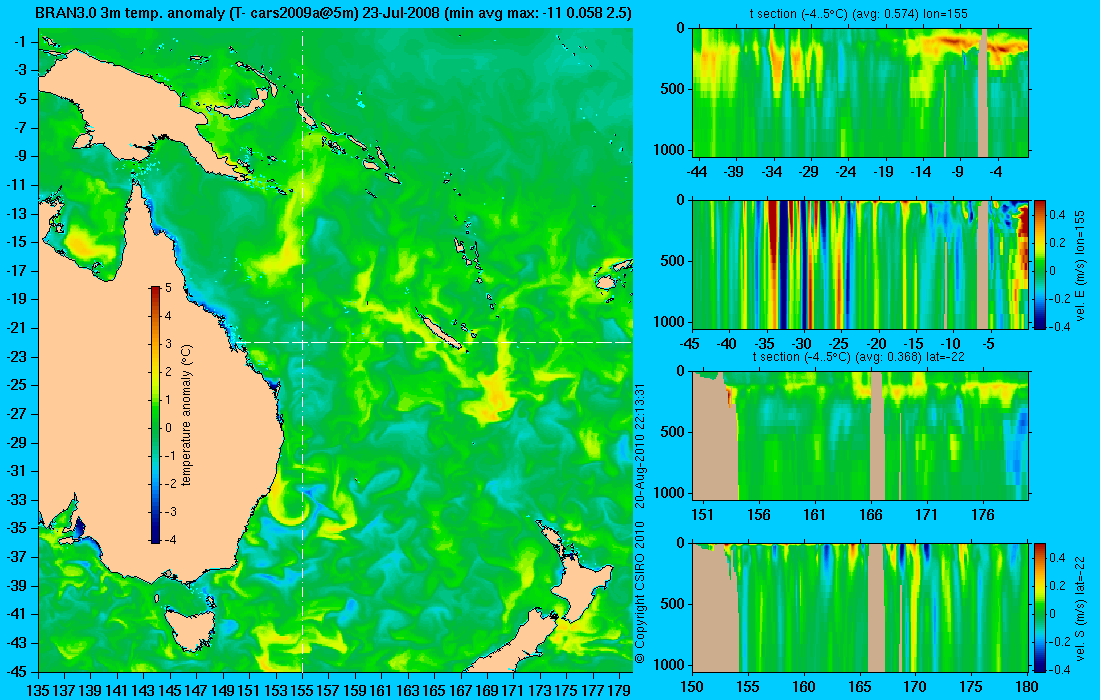Click "1000" depth label on lon=155 temperature section
The width and height of the screenshot is (1100, 700).
point(671,149)
